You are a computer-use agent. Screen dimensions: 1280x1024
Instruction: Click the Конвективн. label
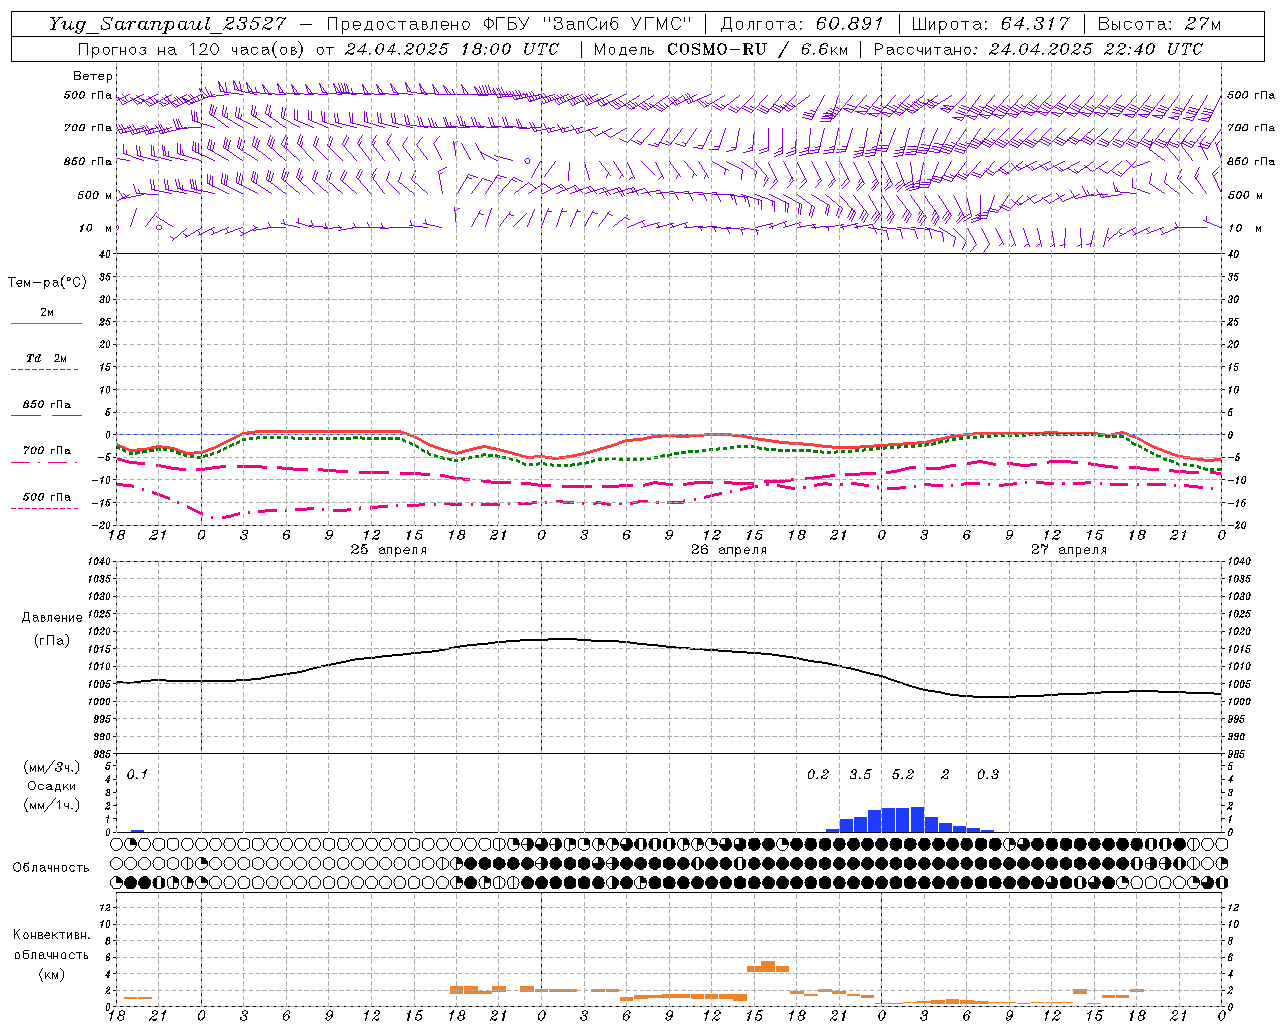pyautogui.click(x=52, y=935)
